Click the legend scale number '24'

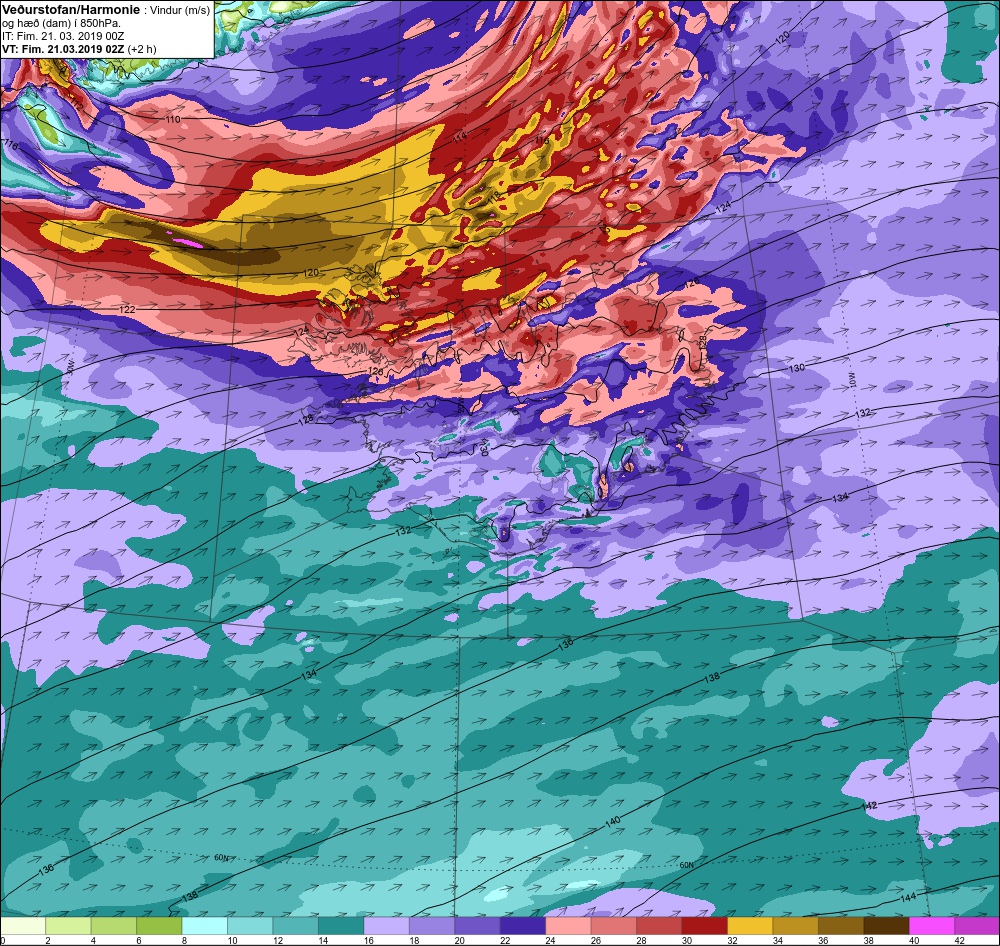point(550,940)
